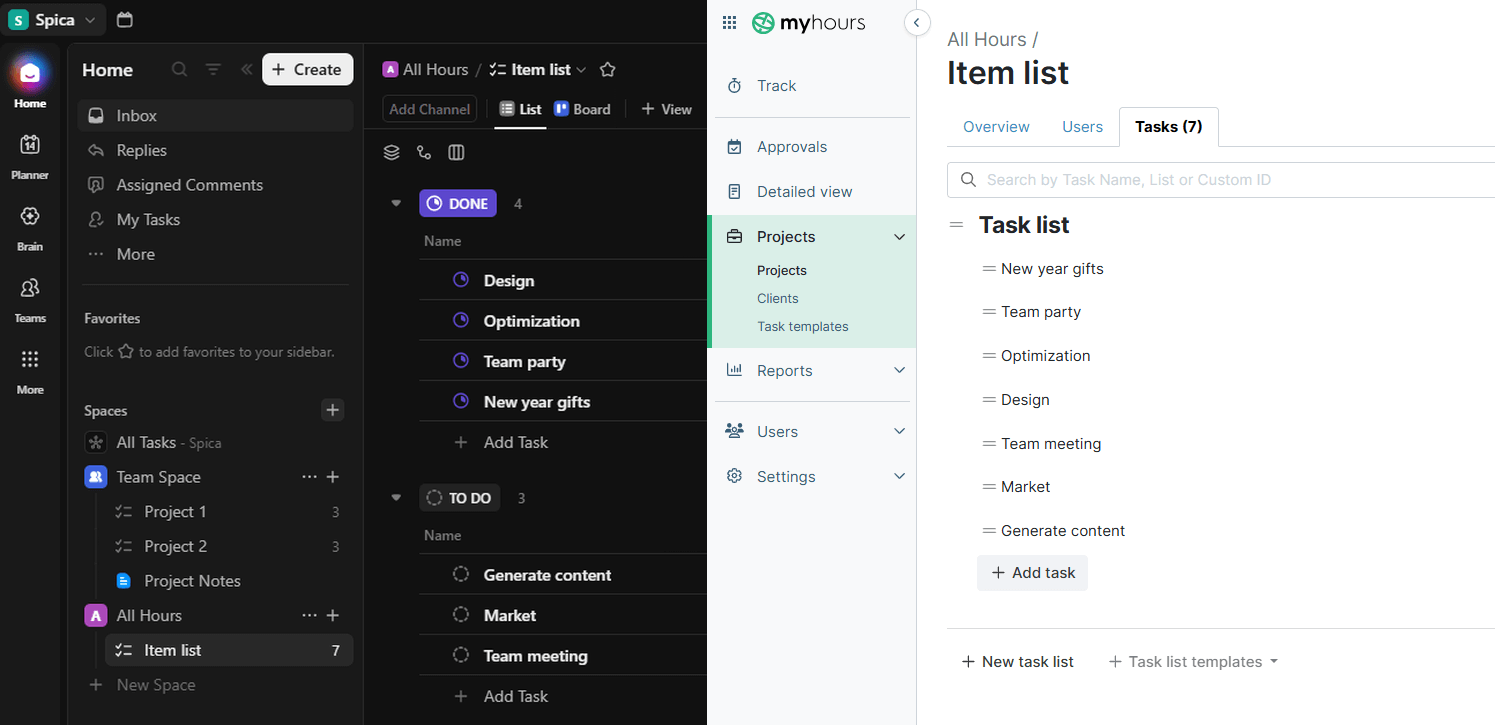The image size is (1495, 725).
Task: Open the Overview tab in My Hours
Action: 996,126
